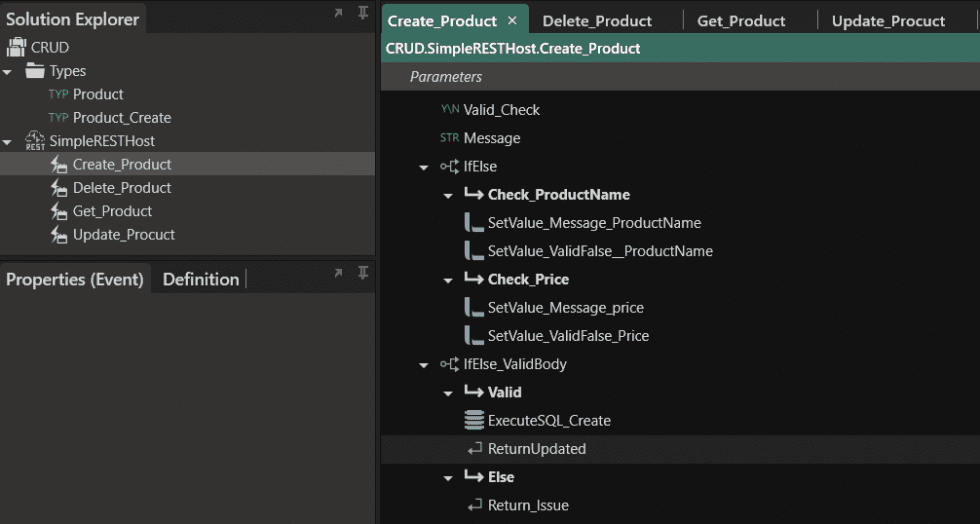Collapse the Types folder node
The width and height of the screenshot is (980, 524).
pos(8,72)
